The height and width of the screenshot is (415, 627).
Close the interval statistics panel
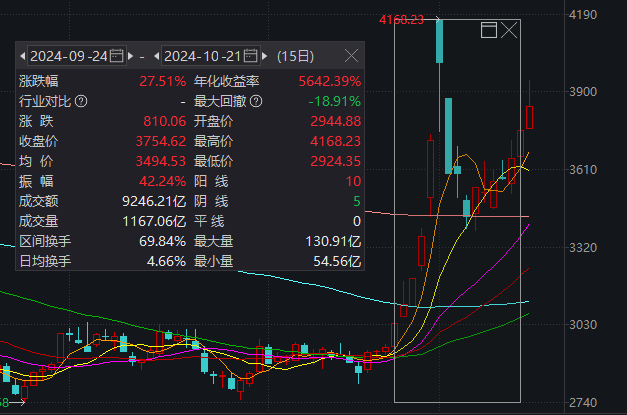click(351, 56)
